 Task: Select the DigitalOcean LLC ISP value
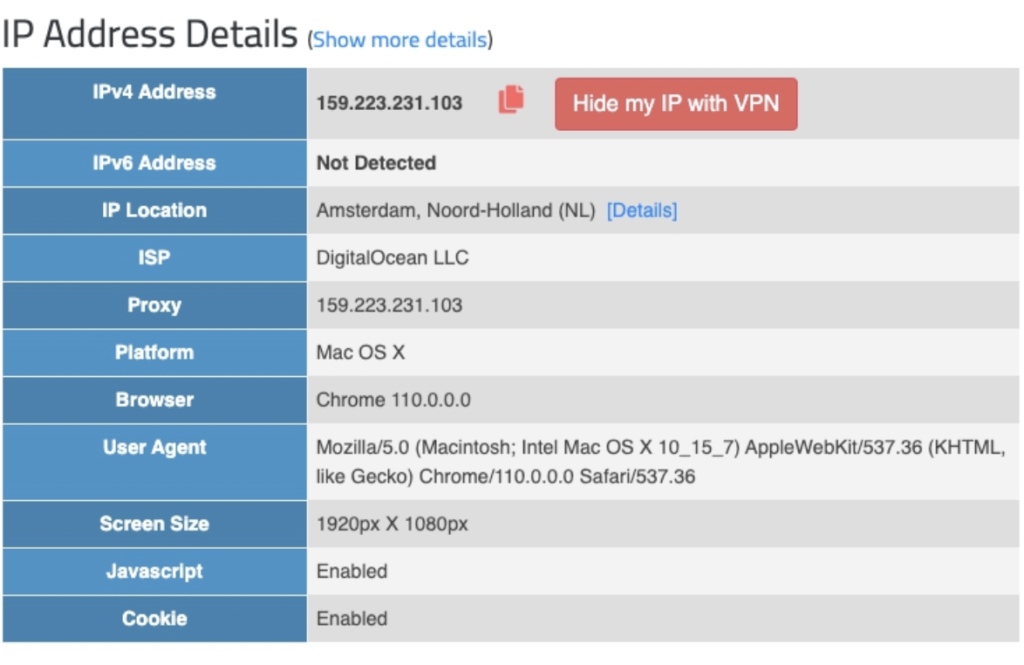click(392, 258)
